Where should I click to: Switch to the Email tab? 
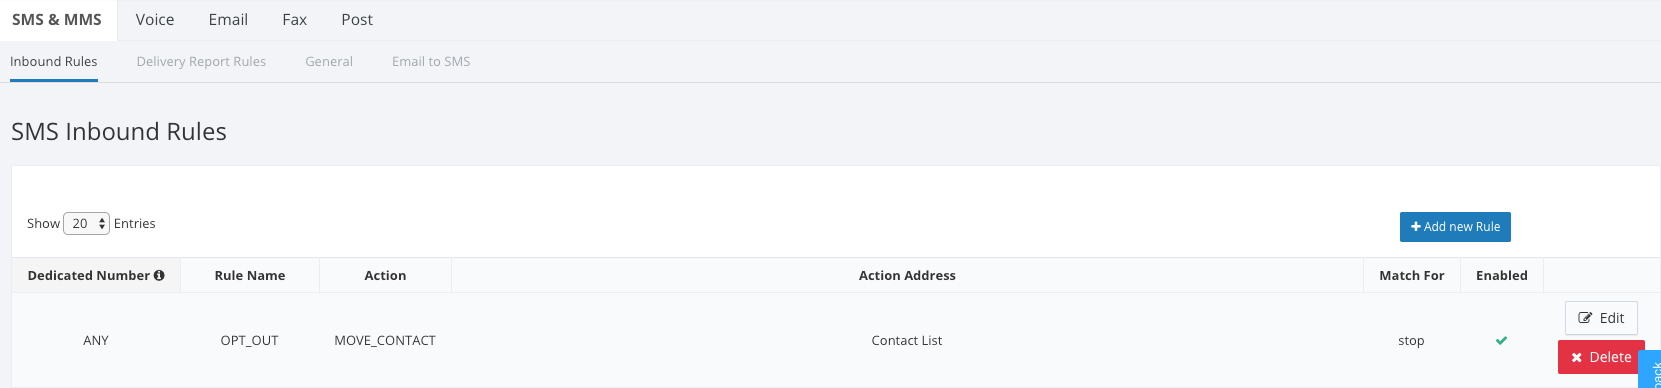click(x=228, y=20)
